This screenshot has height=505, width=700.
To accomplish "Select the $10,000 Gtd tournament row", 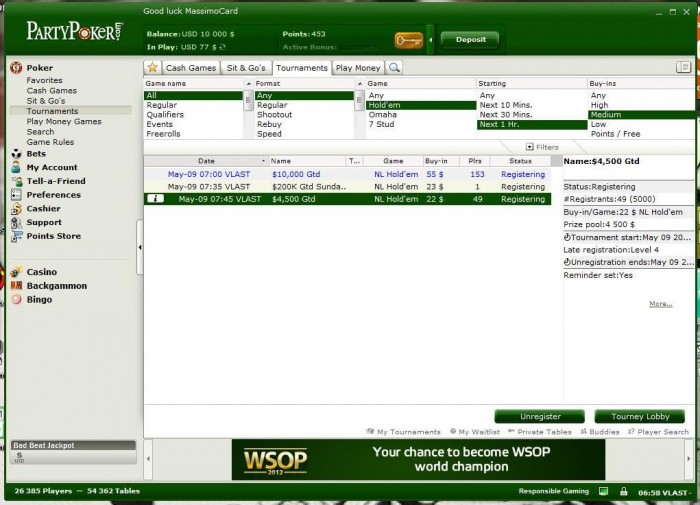I will pyautogui.click(x=347, y=174).
